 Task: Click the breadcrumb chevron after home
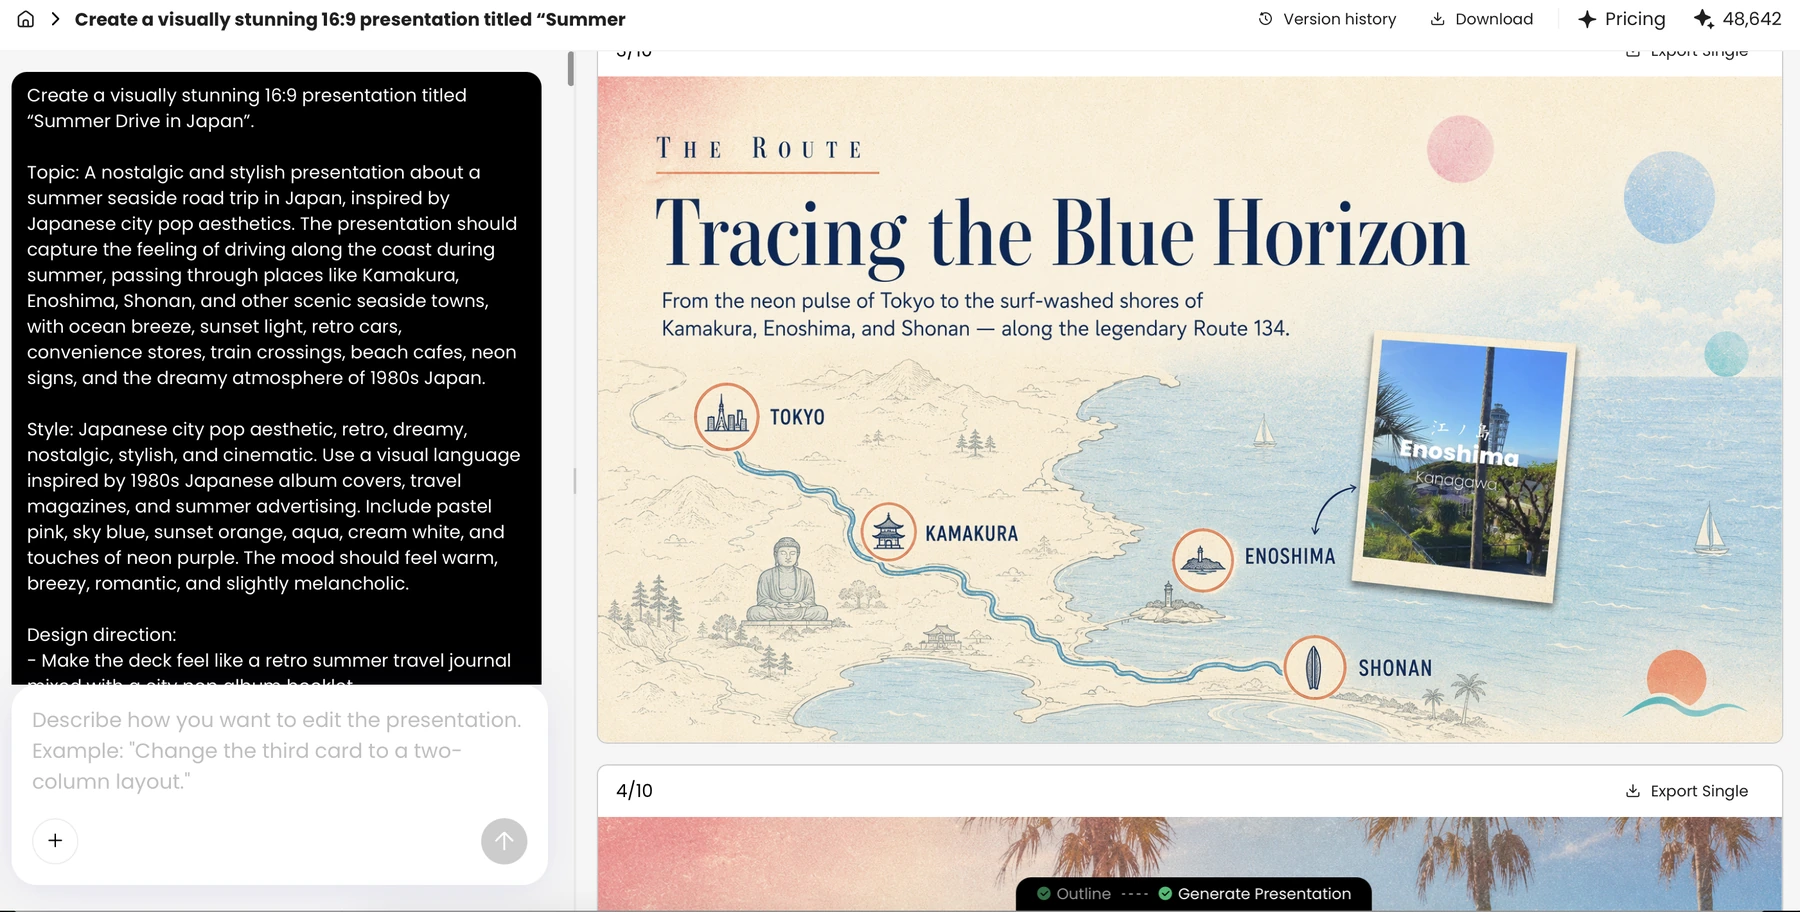[x=56, y=19]
